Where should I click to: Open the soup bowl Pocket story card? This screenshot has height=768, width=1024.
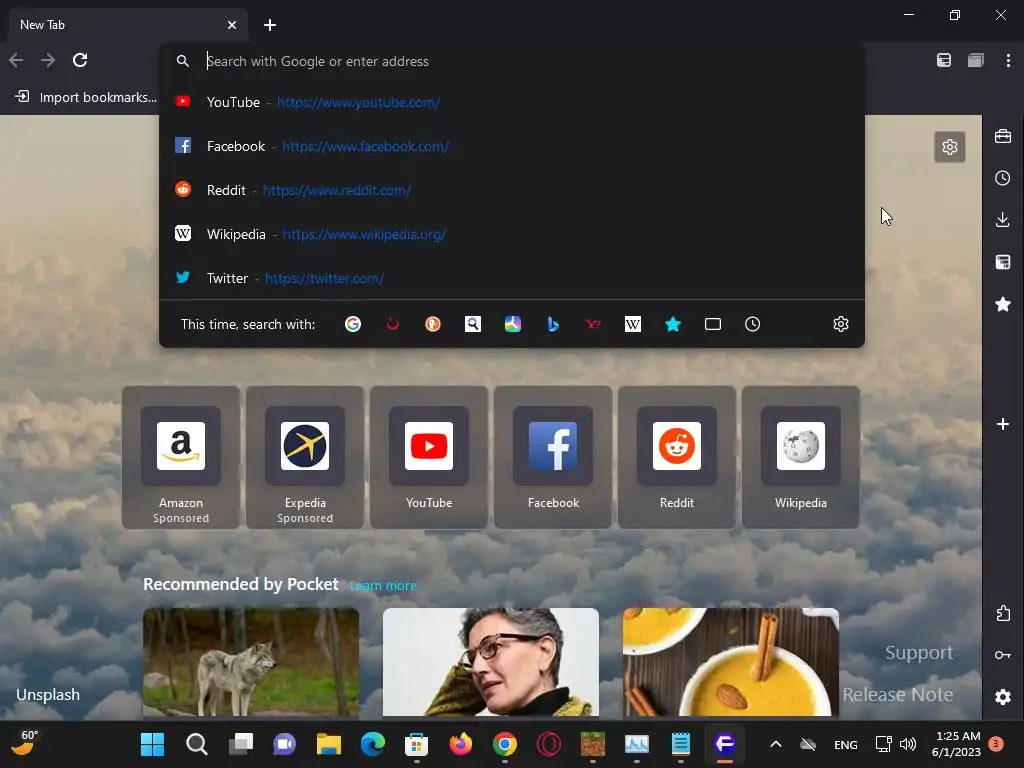point(731,662)
